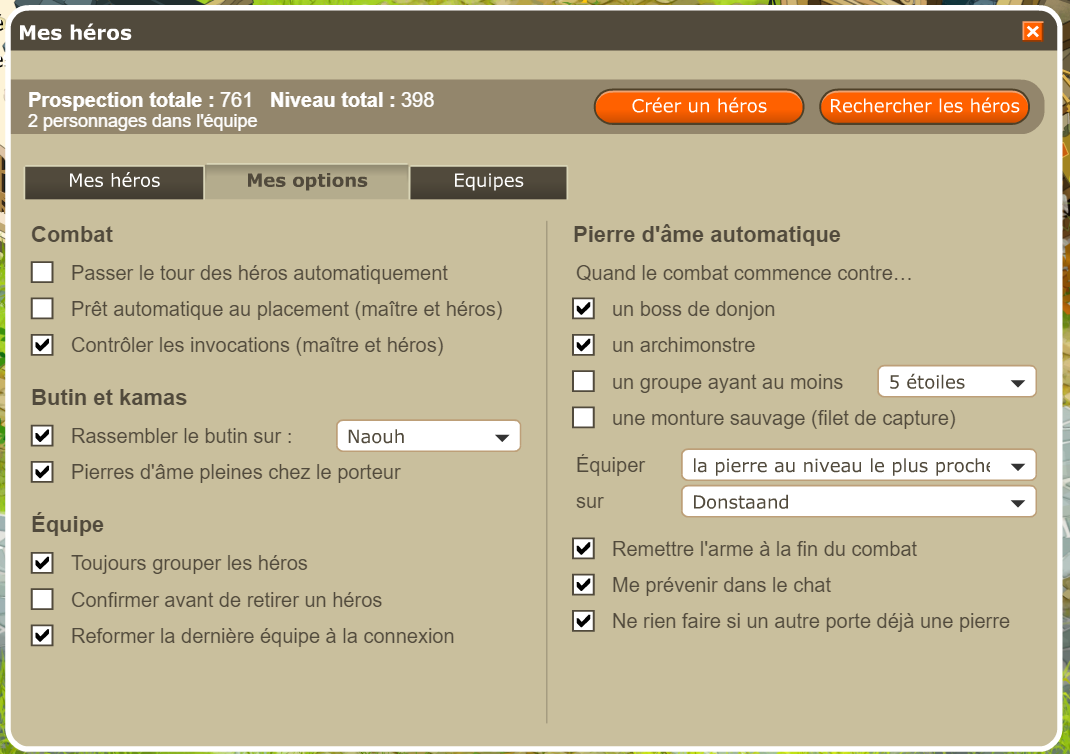Toggle Rassembler le butin sur checkbox
The width and height of the screenshot is (1070, 754).
coord(42,435)
